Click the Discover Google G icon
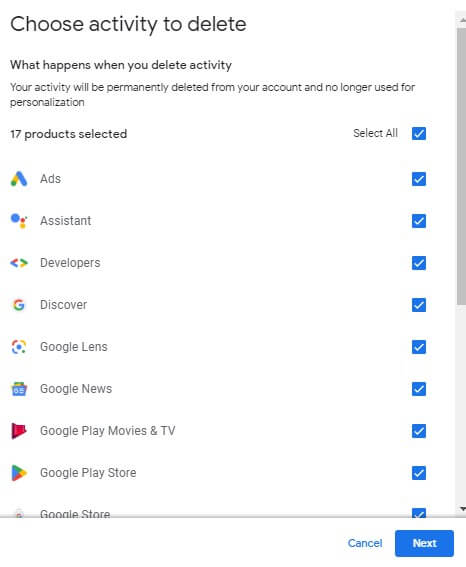The height and width of the screenshot is (567, 466). [19, 305]
